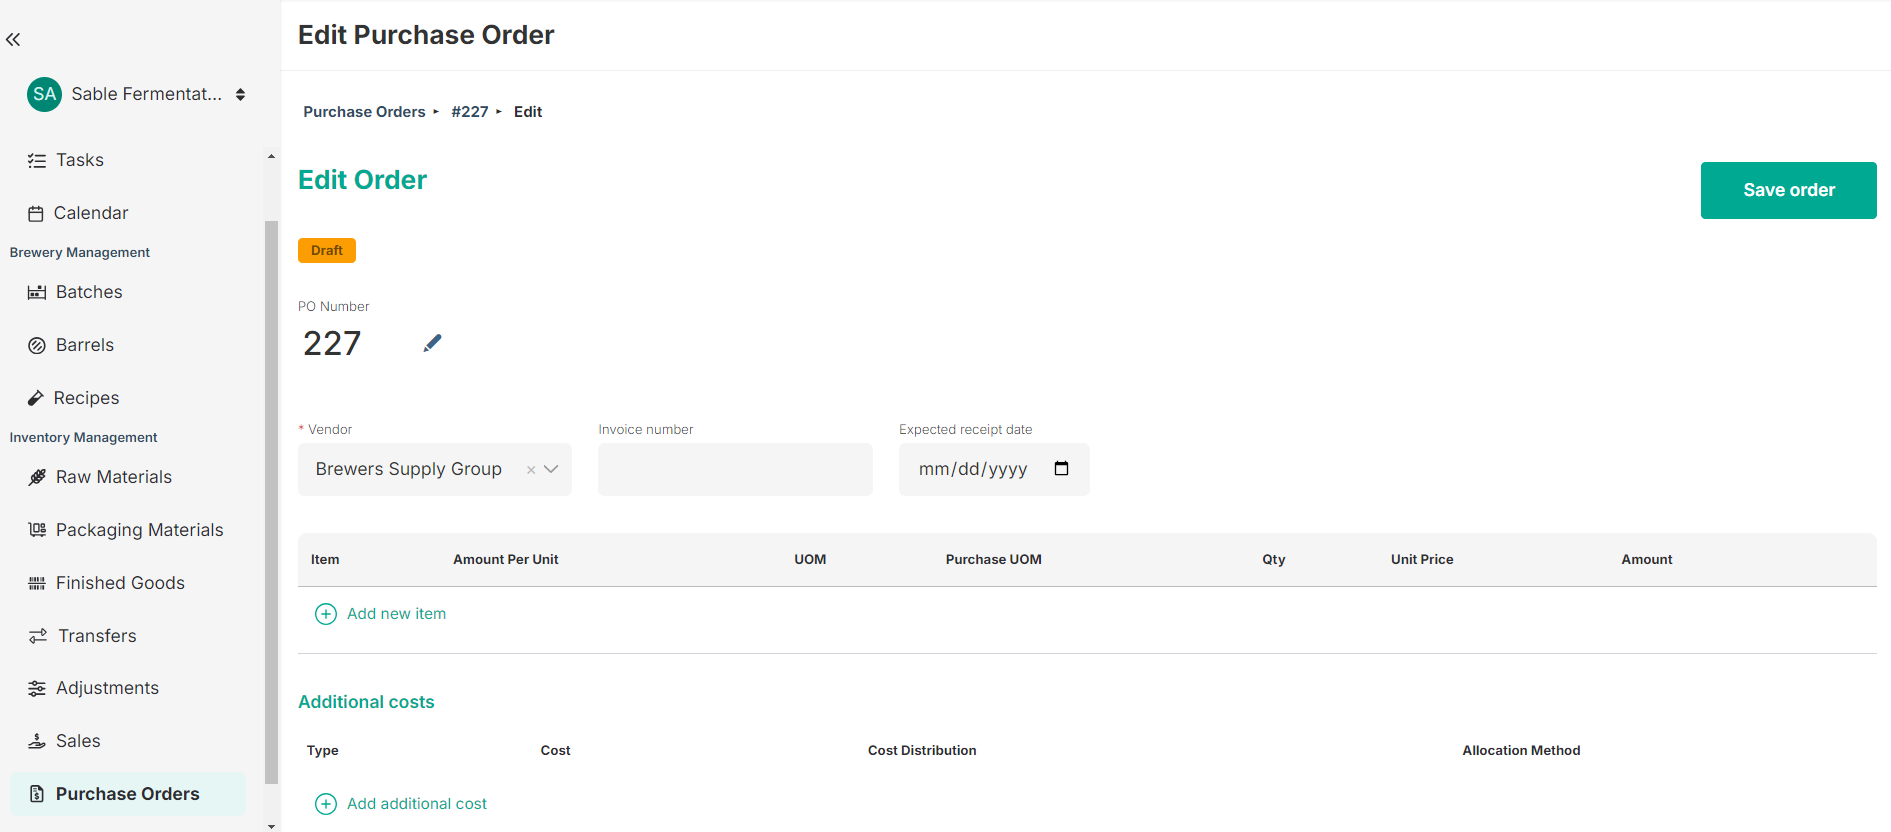
Task: Click the PO number 227 text
Action: (x=332, y=344)
